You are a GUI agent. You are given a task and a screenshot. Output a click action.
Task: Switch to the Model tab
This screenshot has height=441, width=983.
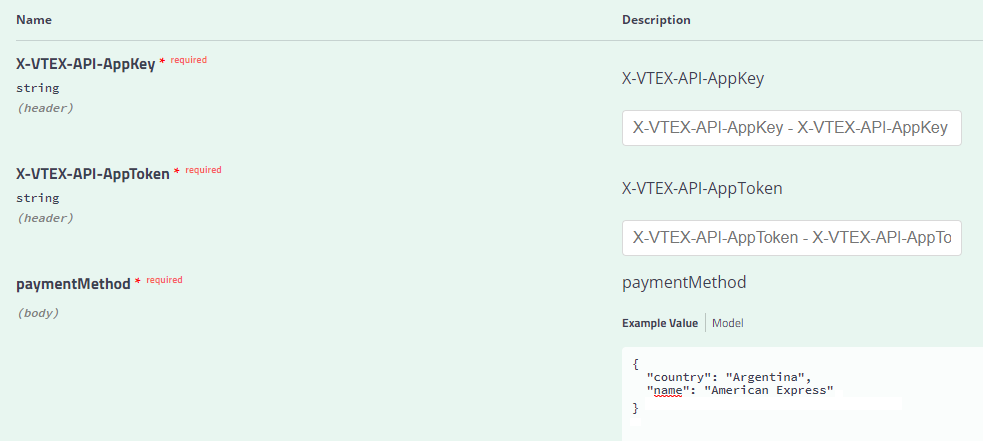pos(727,323)
